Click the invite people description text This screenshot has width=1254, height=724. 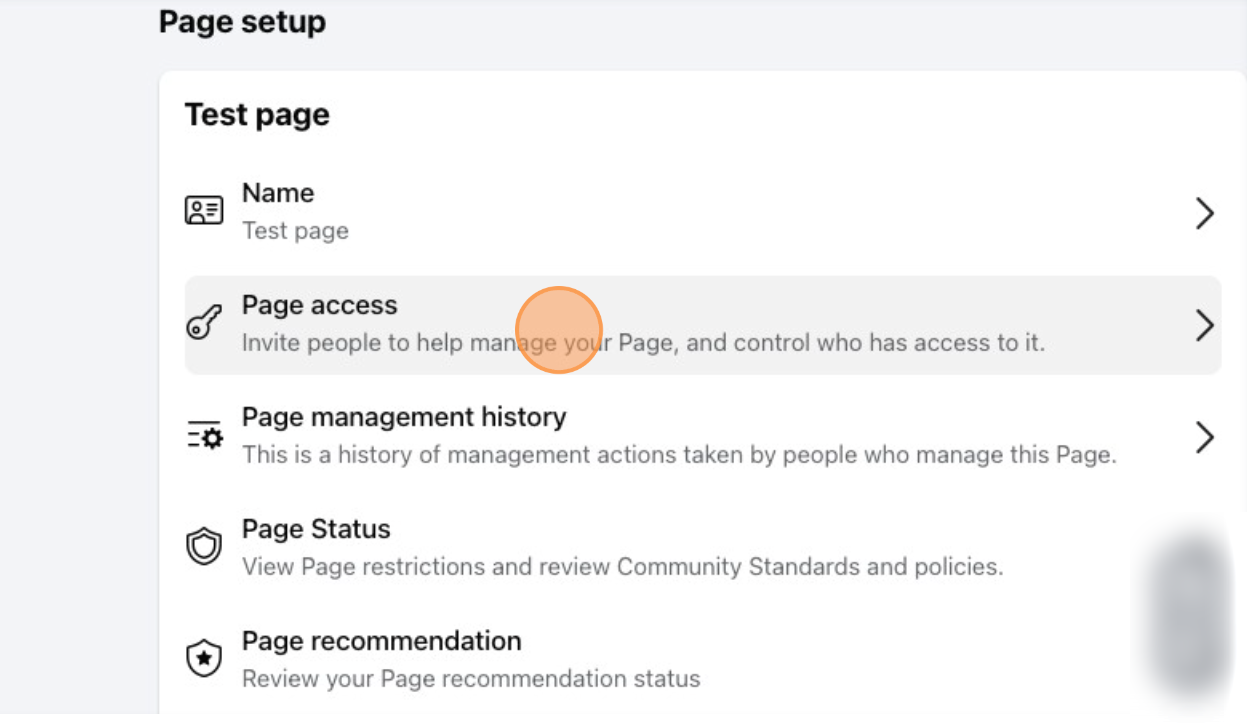(643, 342)
